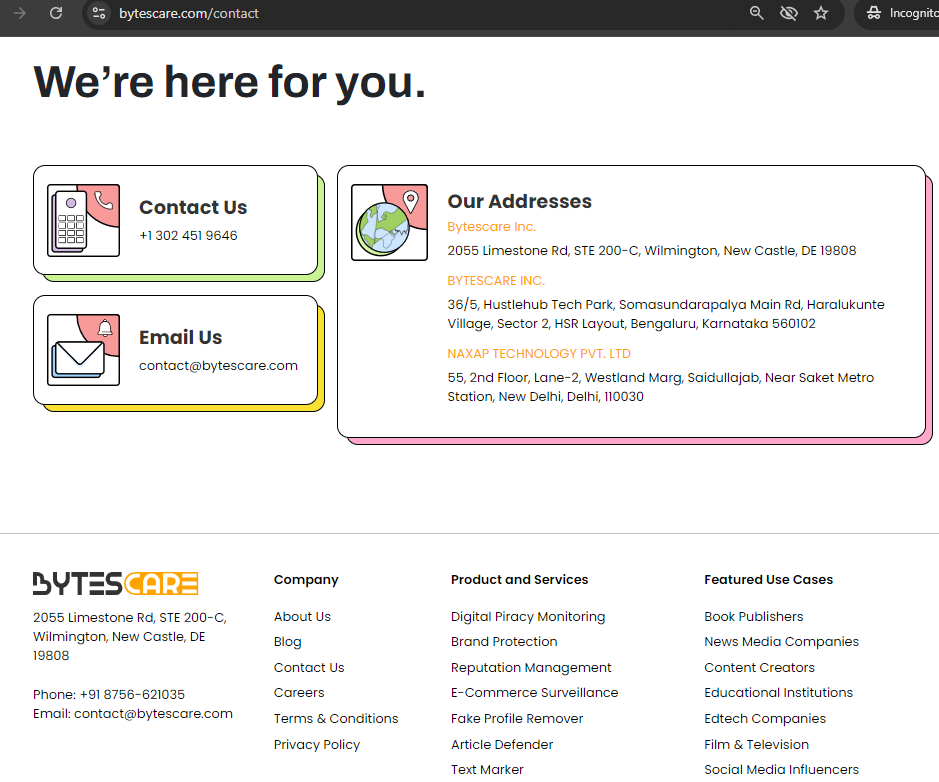Open Content Creators link
Image resolution: width=939 pixels, height=782 pixels.
click(759, 668)
